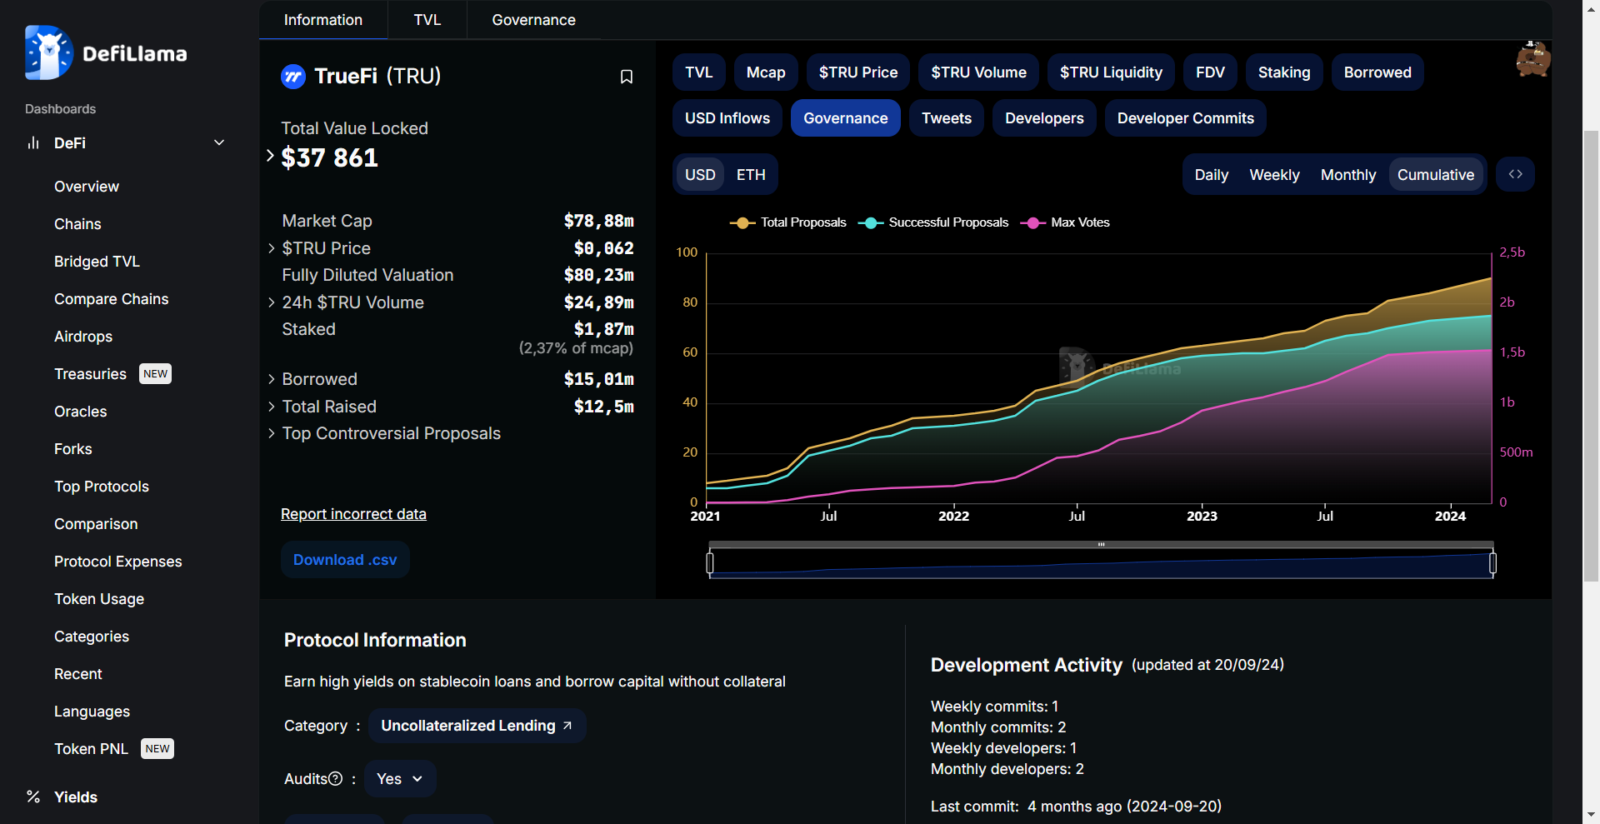Disable the Governance chart metric
Viewport: 1600px width, 824px height.
coord(846,118)
